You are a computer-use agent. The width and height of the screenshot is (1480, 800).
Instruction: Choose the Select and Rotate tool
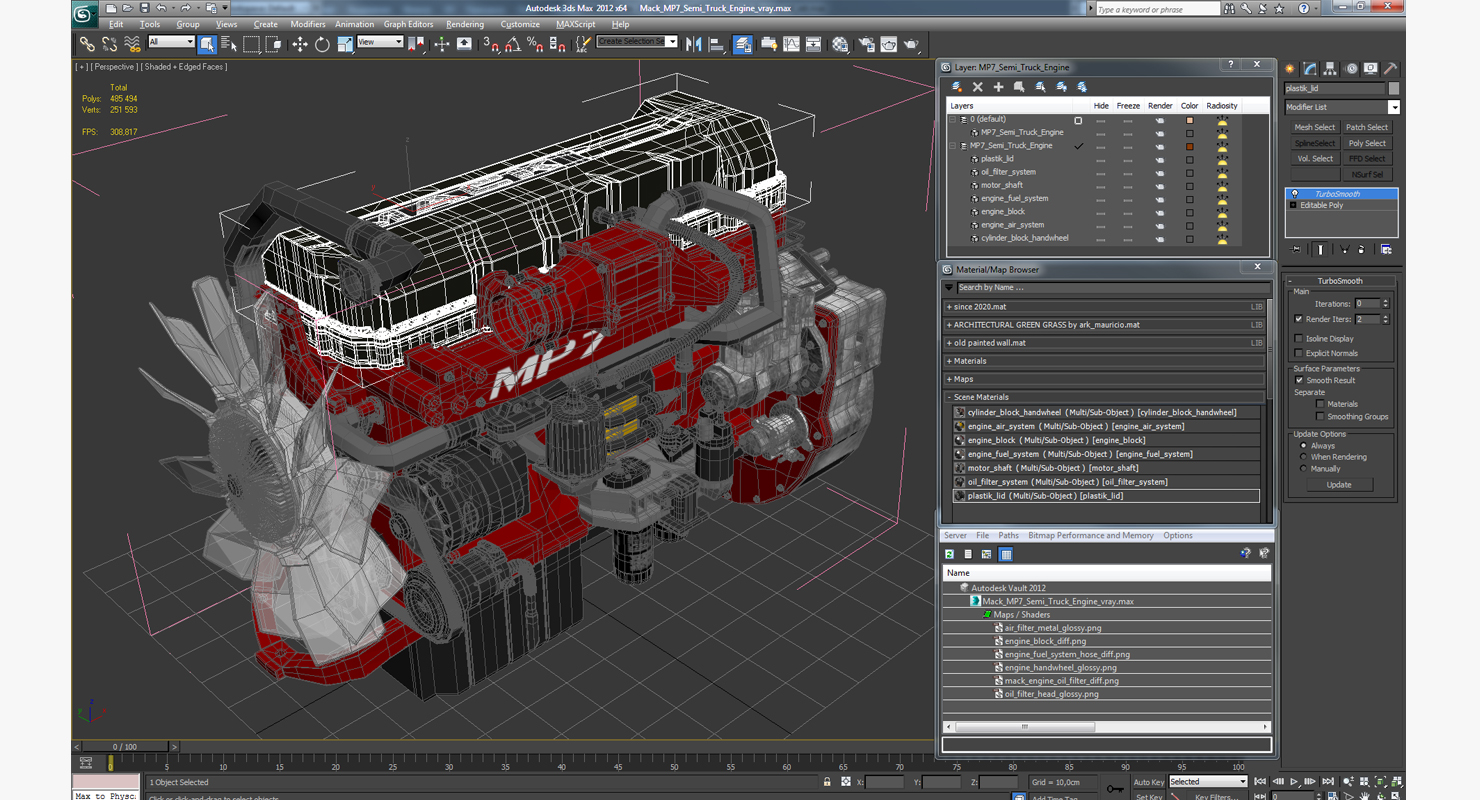point(322,44)
